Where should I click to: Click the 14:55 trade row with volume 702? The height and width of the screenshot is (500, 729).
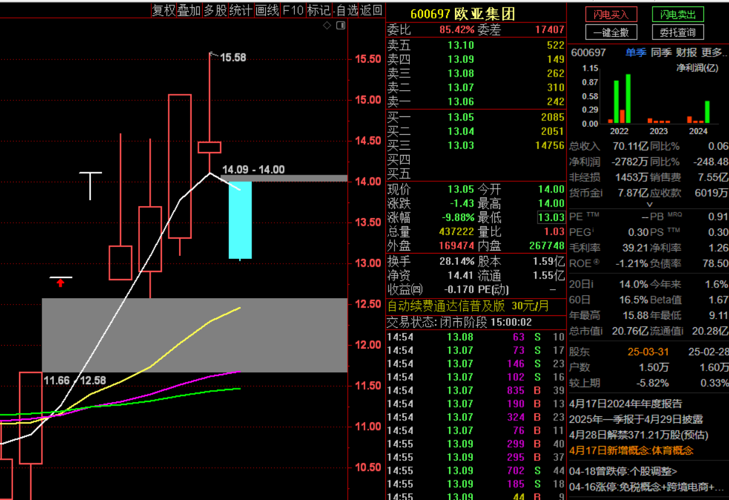476,470
